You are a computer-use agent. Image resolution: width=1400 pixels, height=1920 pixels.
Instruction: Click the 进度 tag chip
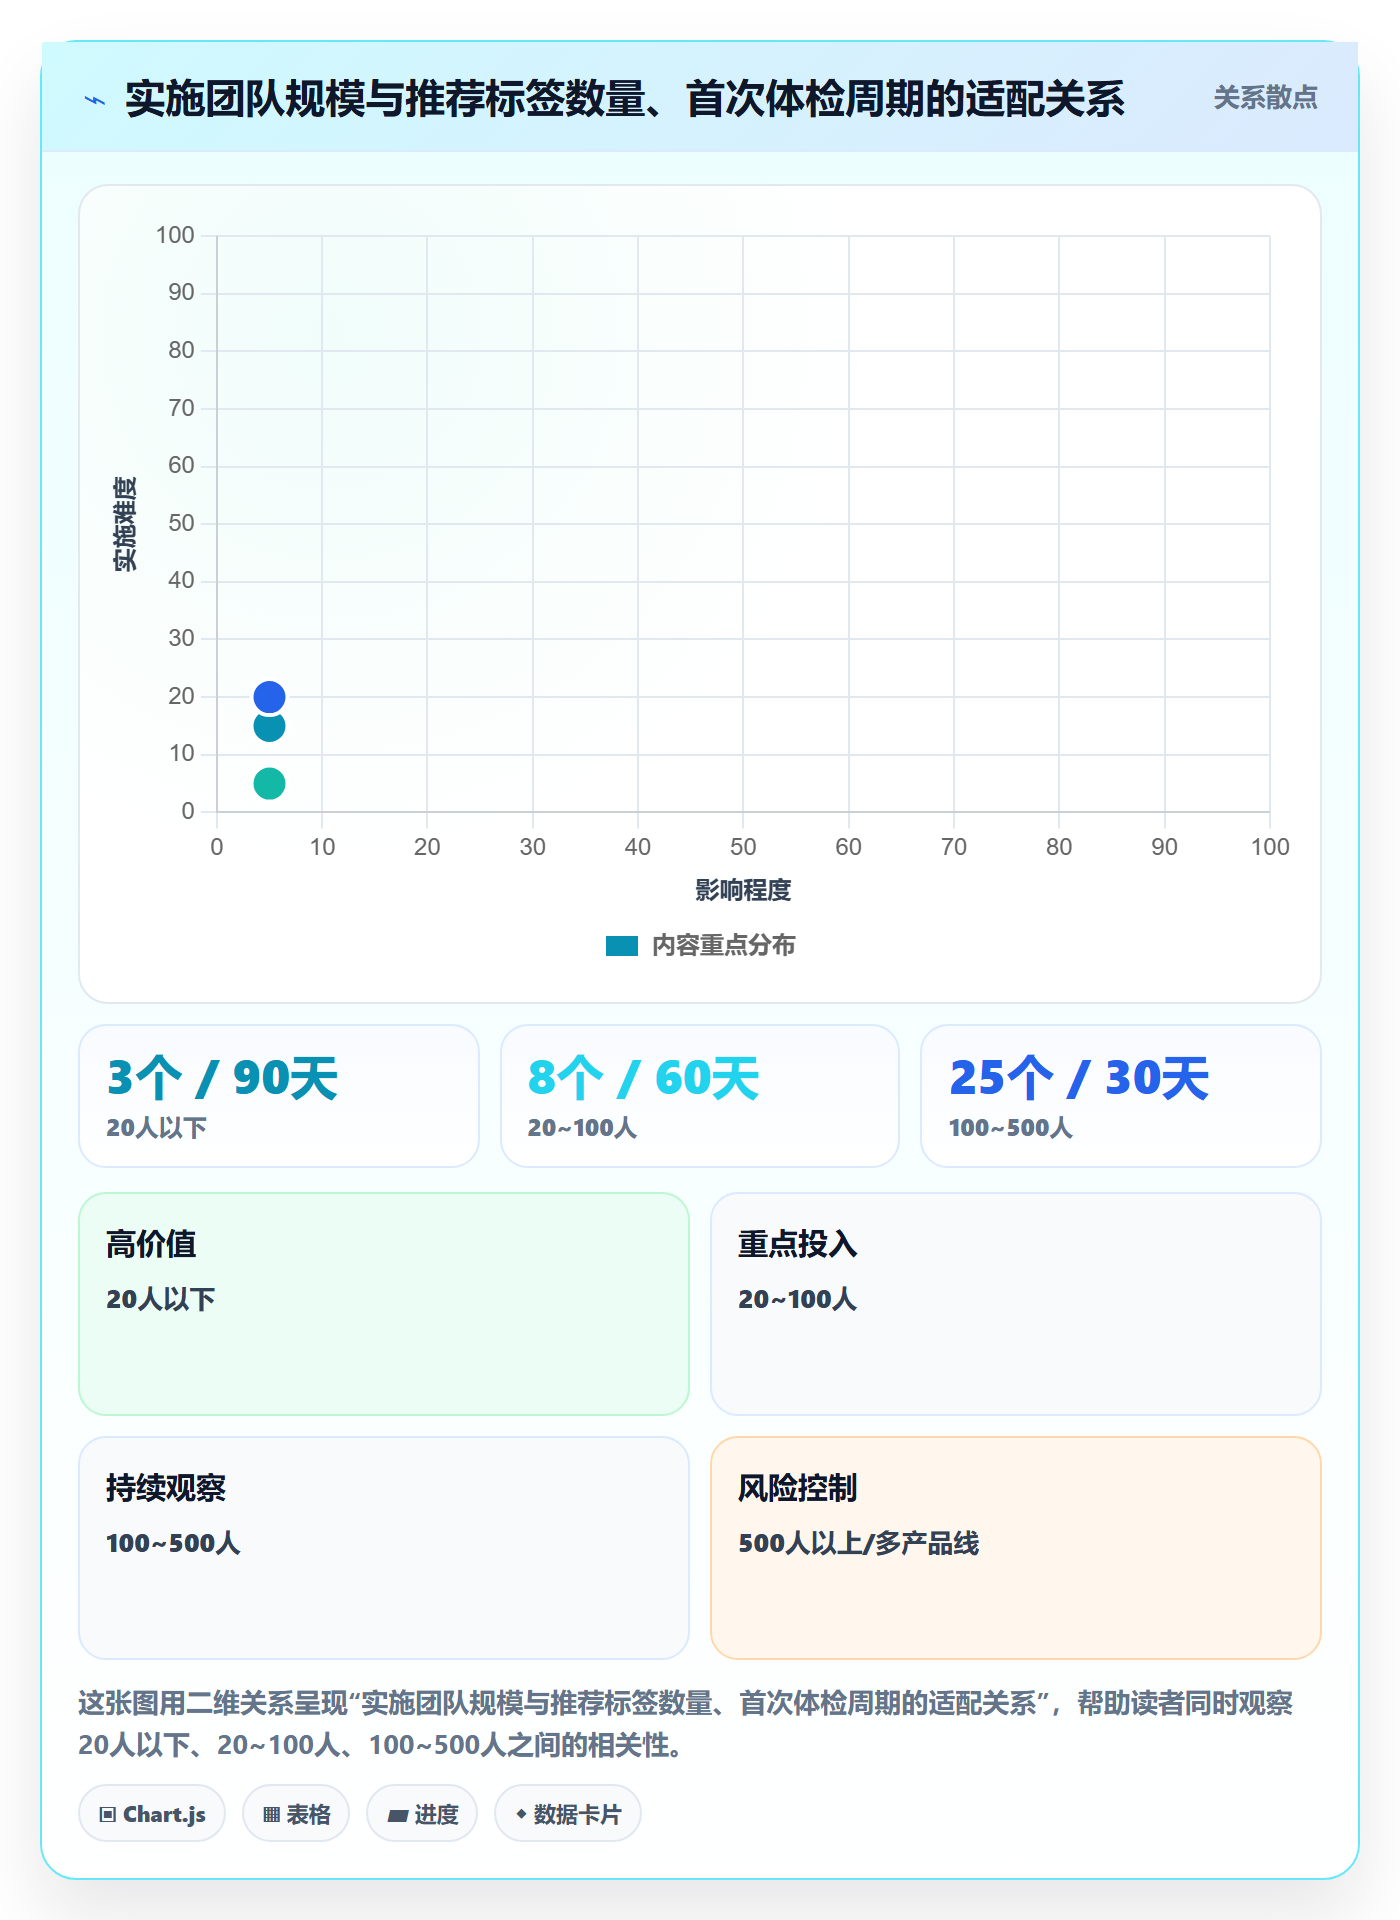tap(422, 1814)
